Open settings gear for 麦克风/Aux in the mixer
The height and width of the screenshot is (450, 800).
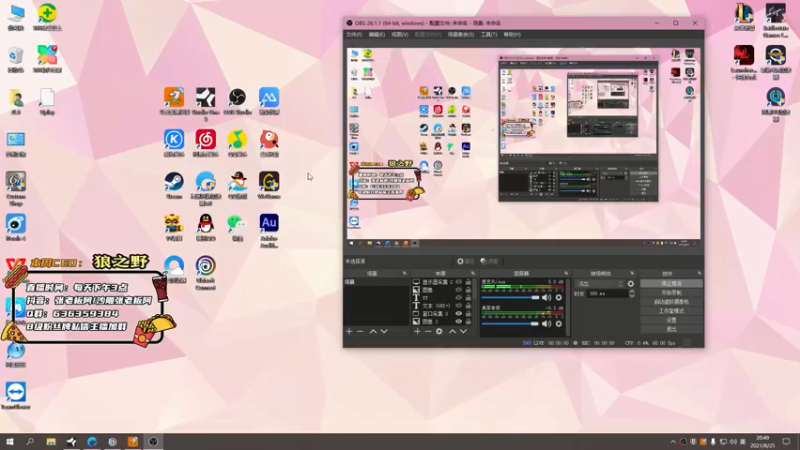[559, 297]
